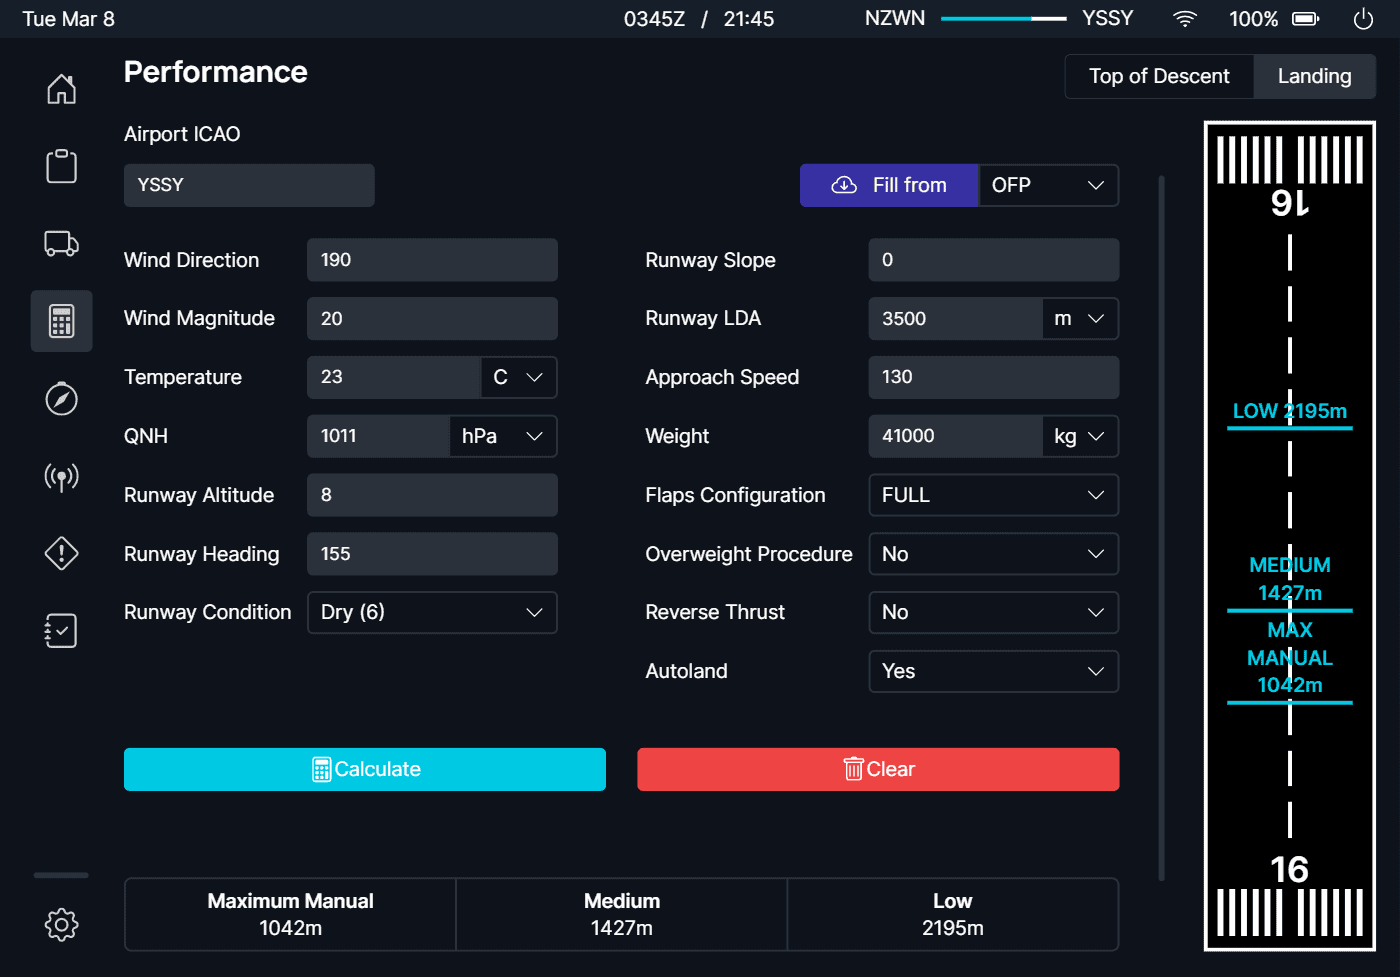Change the temperature unit dropdown

518,378
